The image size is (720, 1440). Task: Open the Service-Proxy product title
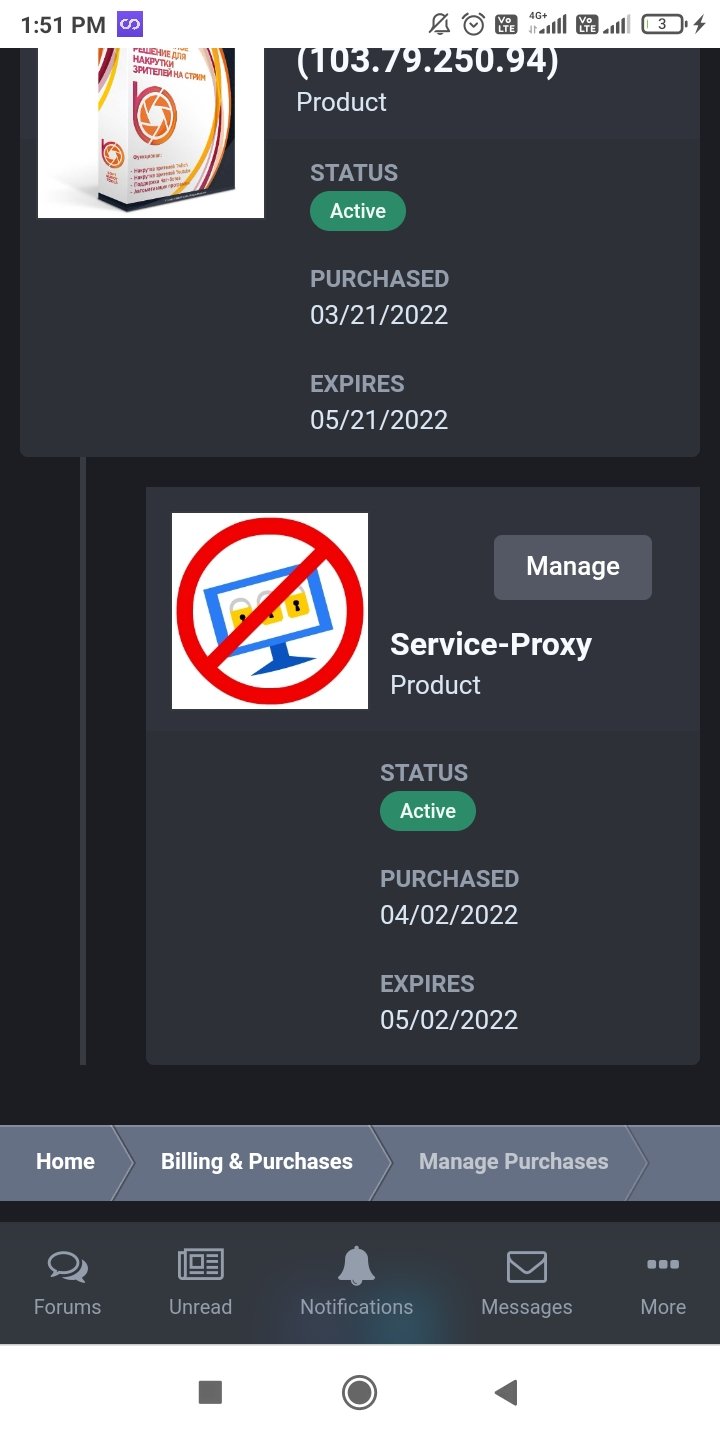[x=490, y=644]
